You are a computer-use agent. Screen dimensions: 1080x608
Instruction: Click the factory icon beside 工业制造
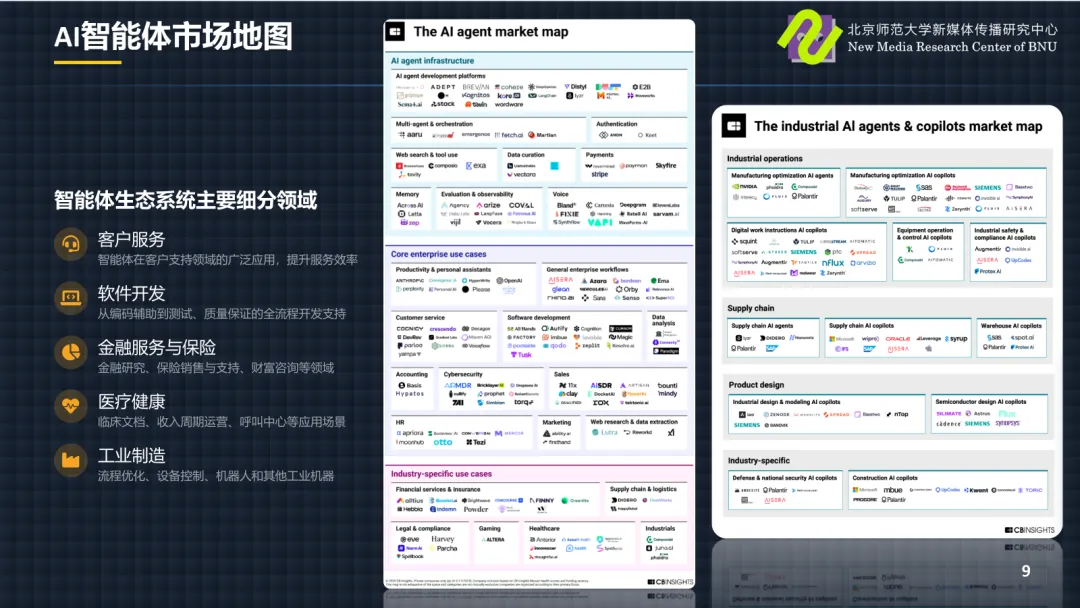[x=70, y=460]
